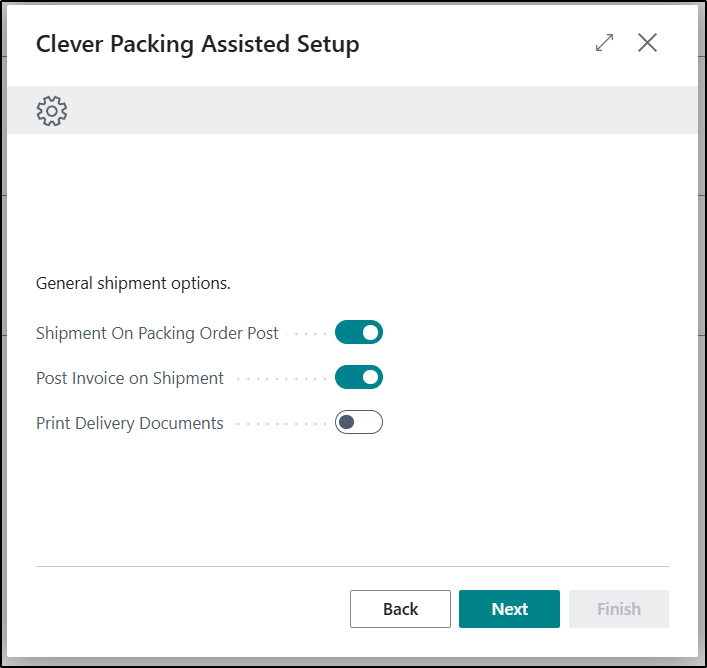The height and width of the screenshot is (668, 707).
Task: Click the Print Delivery Documents label
Action: (130, 423)
